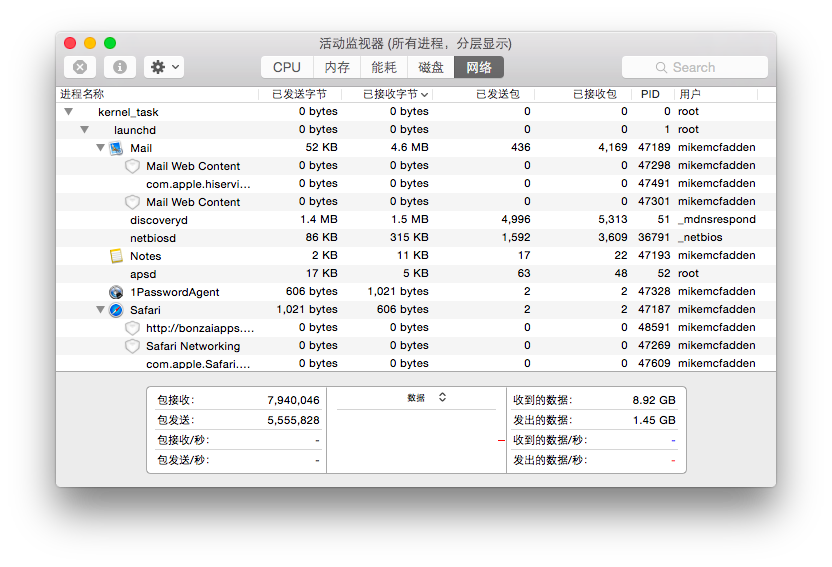This screenshot has height=567, width=832.
Task: Select the com.apple.hiservi... row
Action: pos(416,184)
